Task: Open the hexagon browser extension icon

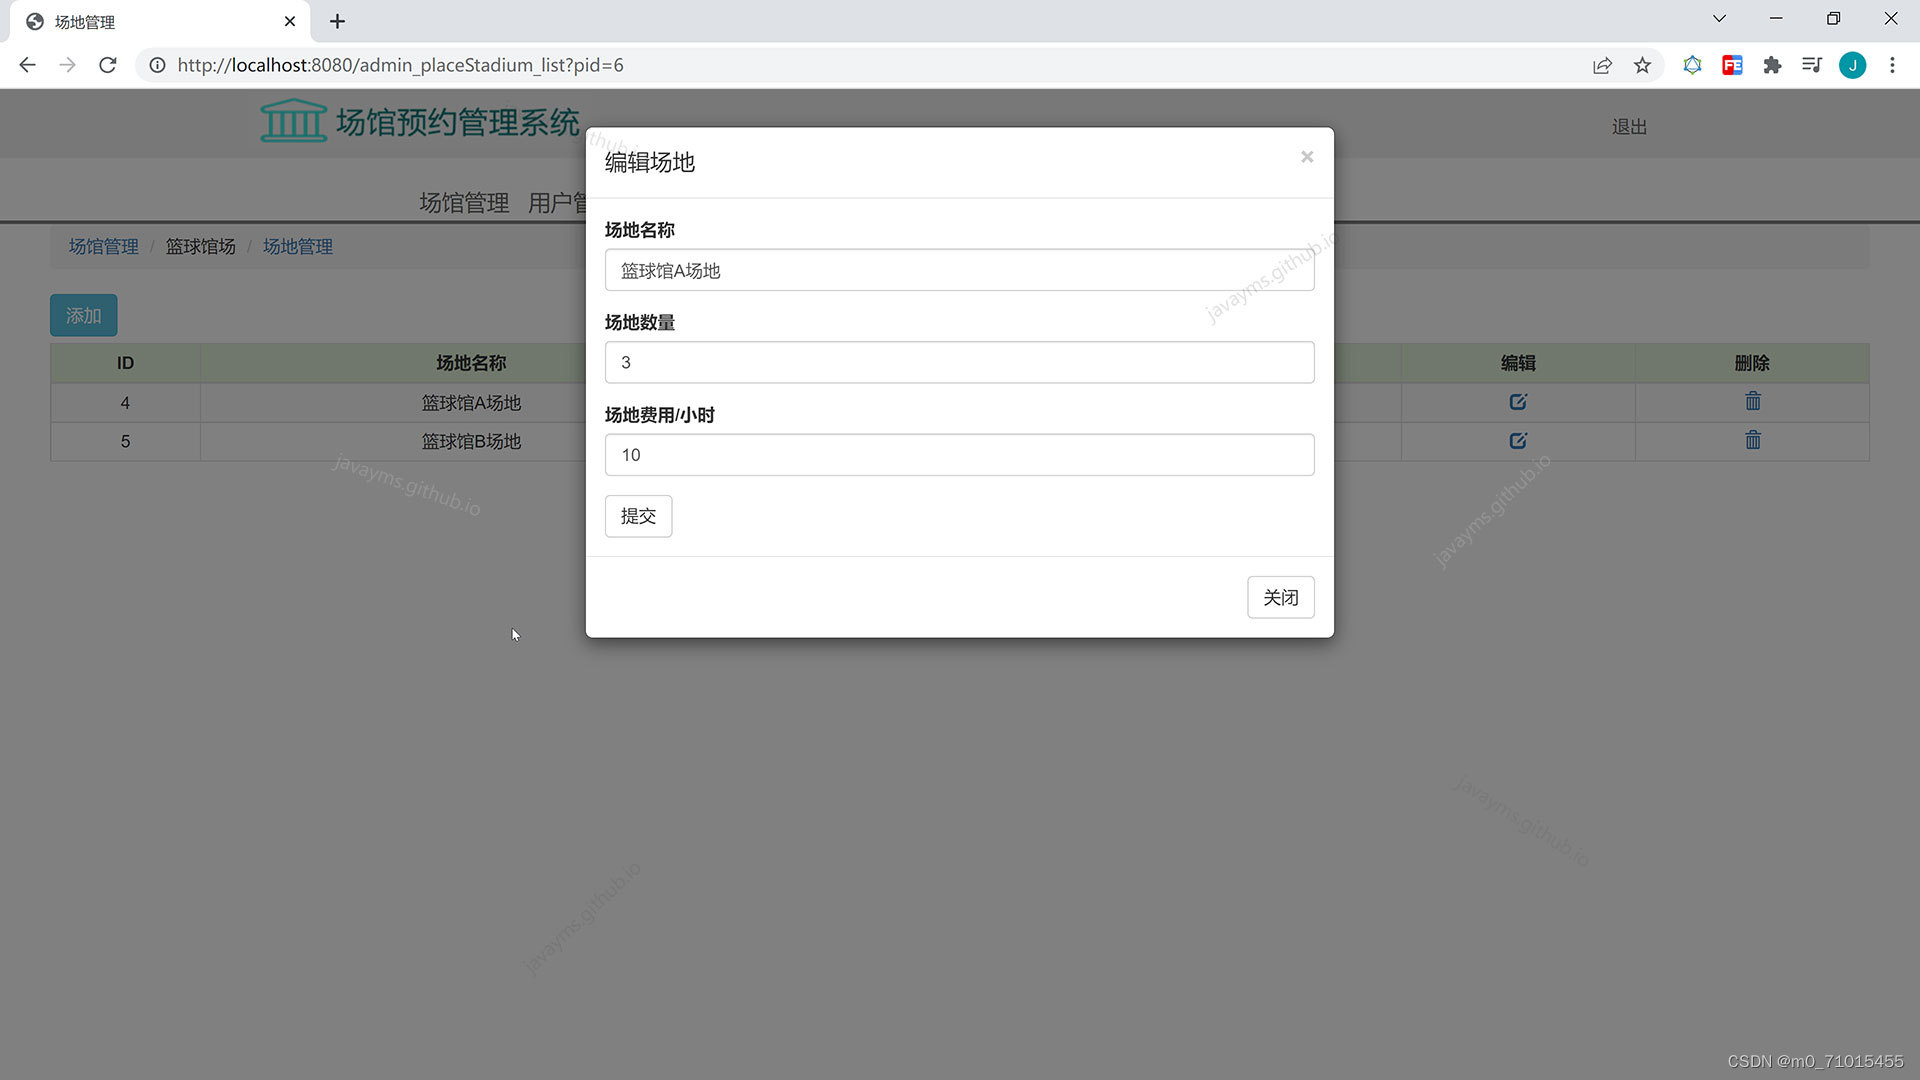Action: 1692,65
